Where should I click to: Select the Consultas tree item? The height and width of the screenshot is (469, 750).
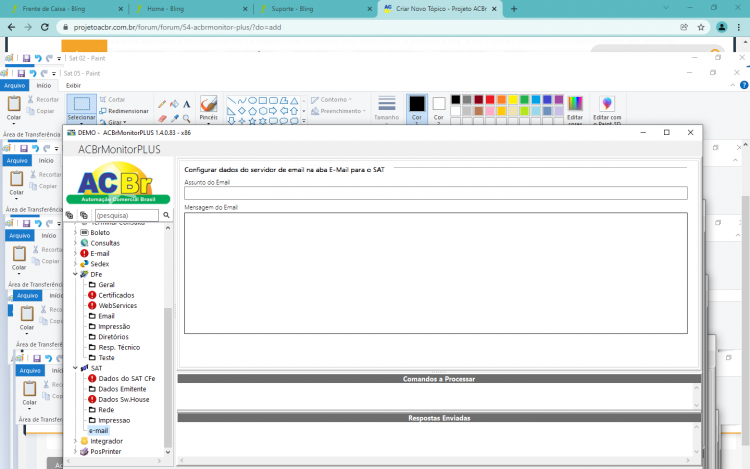coord(105,243)
